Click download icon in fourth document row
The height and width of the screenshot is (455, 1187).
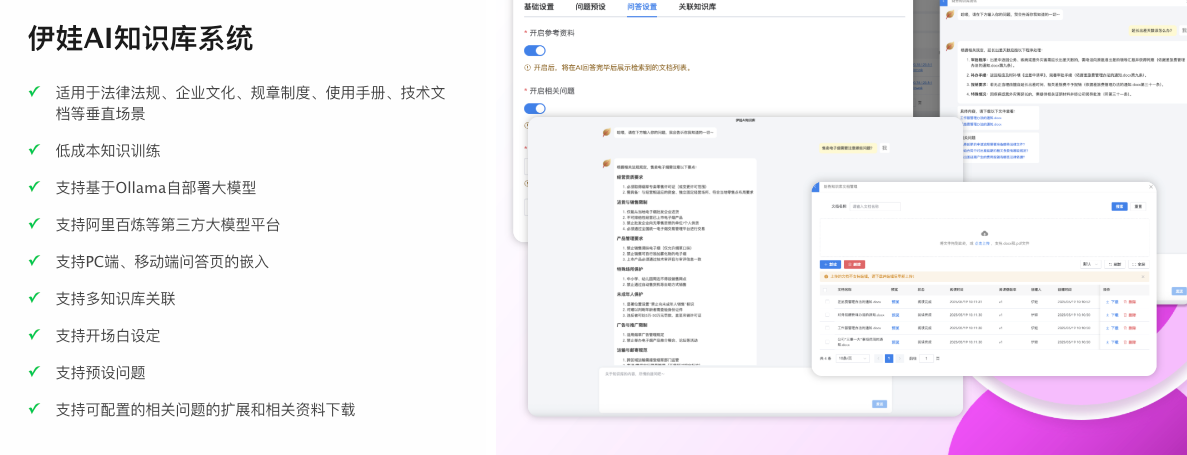1108,342
